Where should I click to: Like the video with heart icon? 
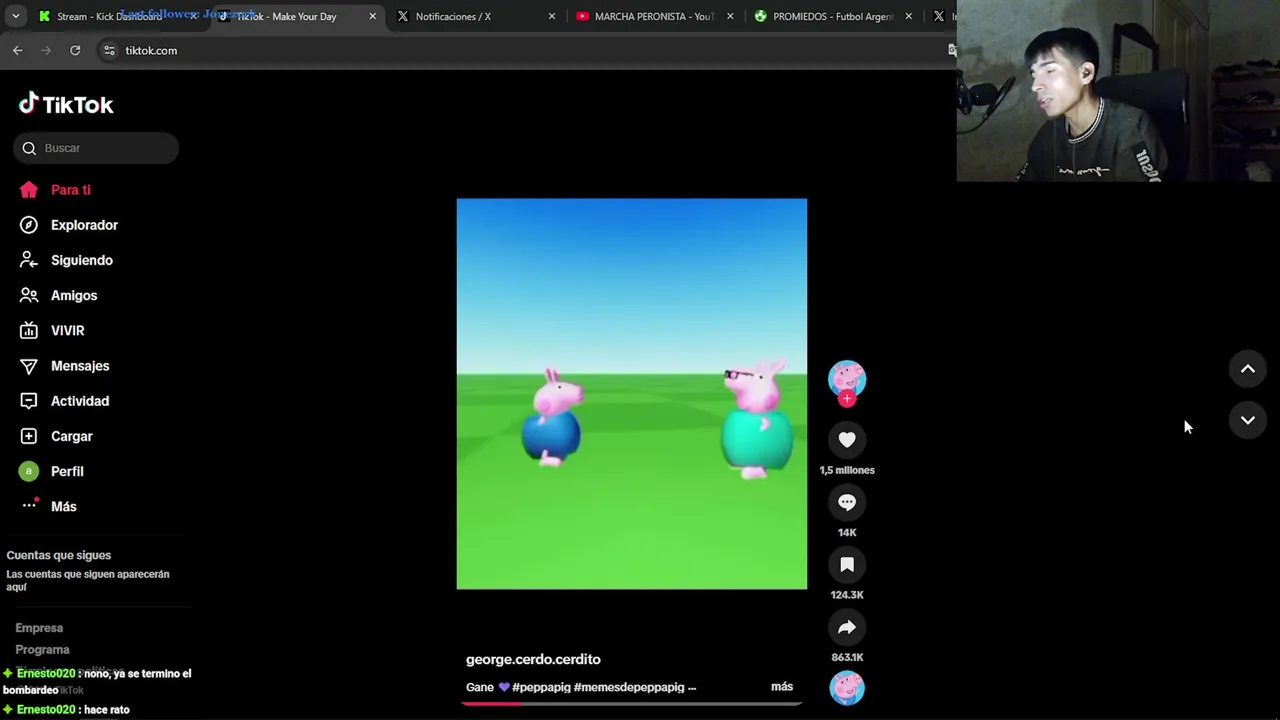[x=847, y=439]
